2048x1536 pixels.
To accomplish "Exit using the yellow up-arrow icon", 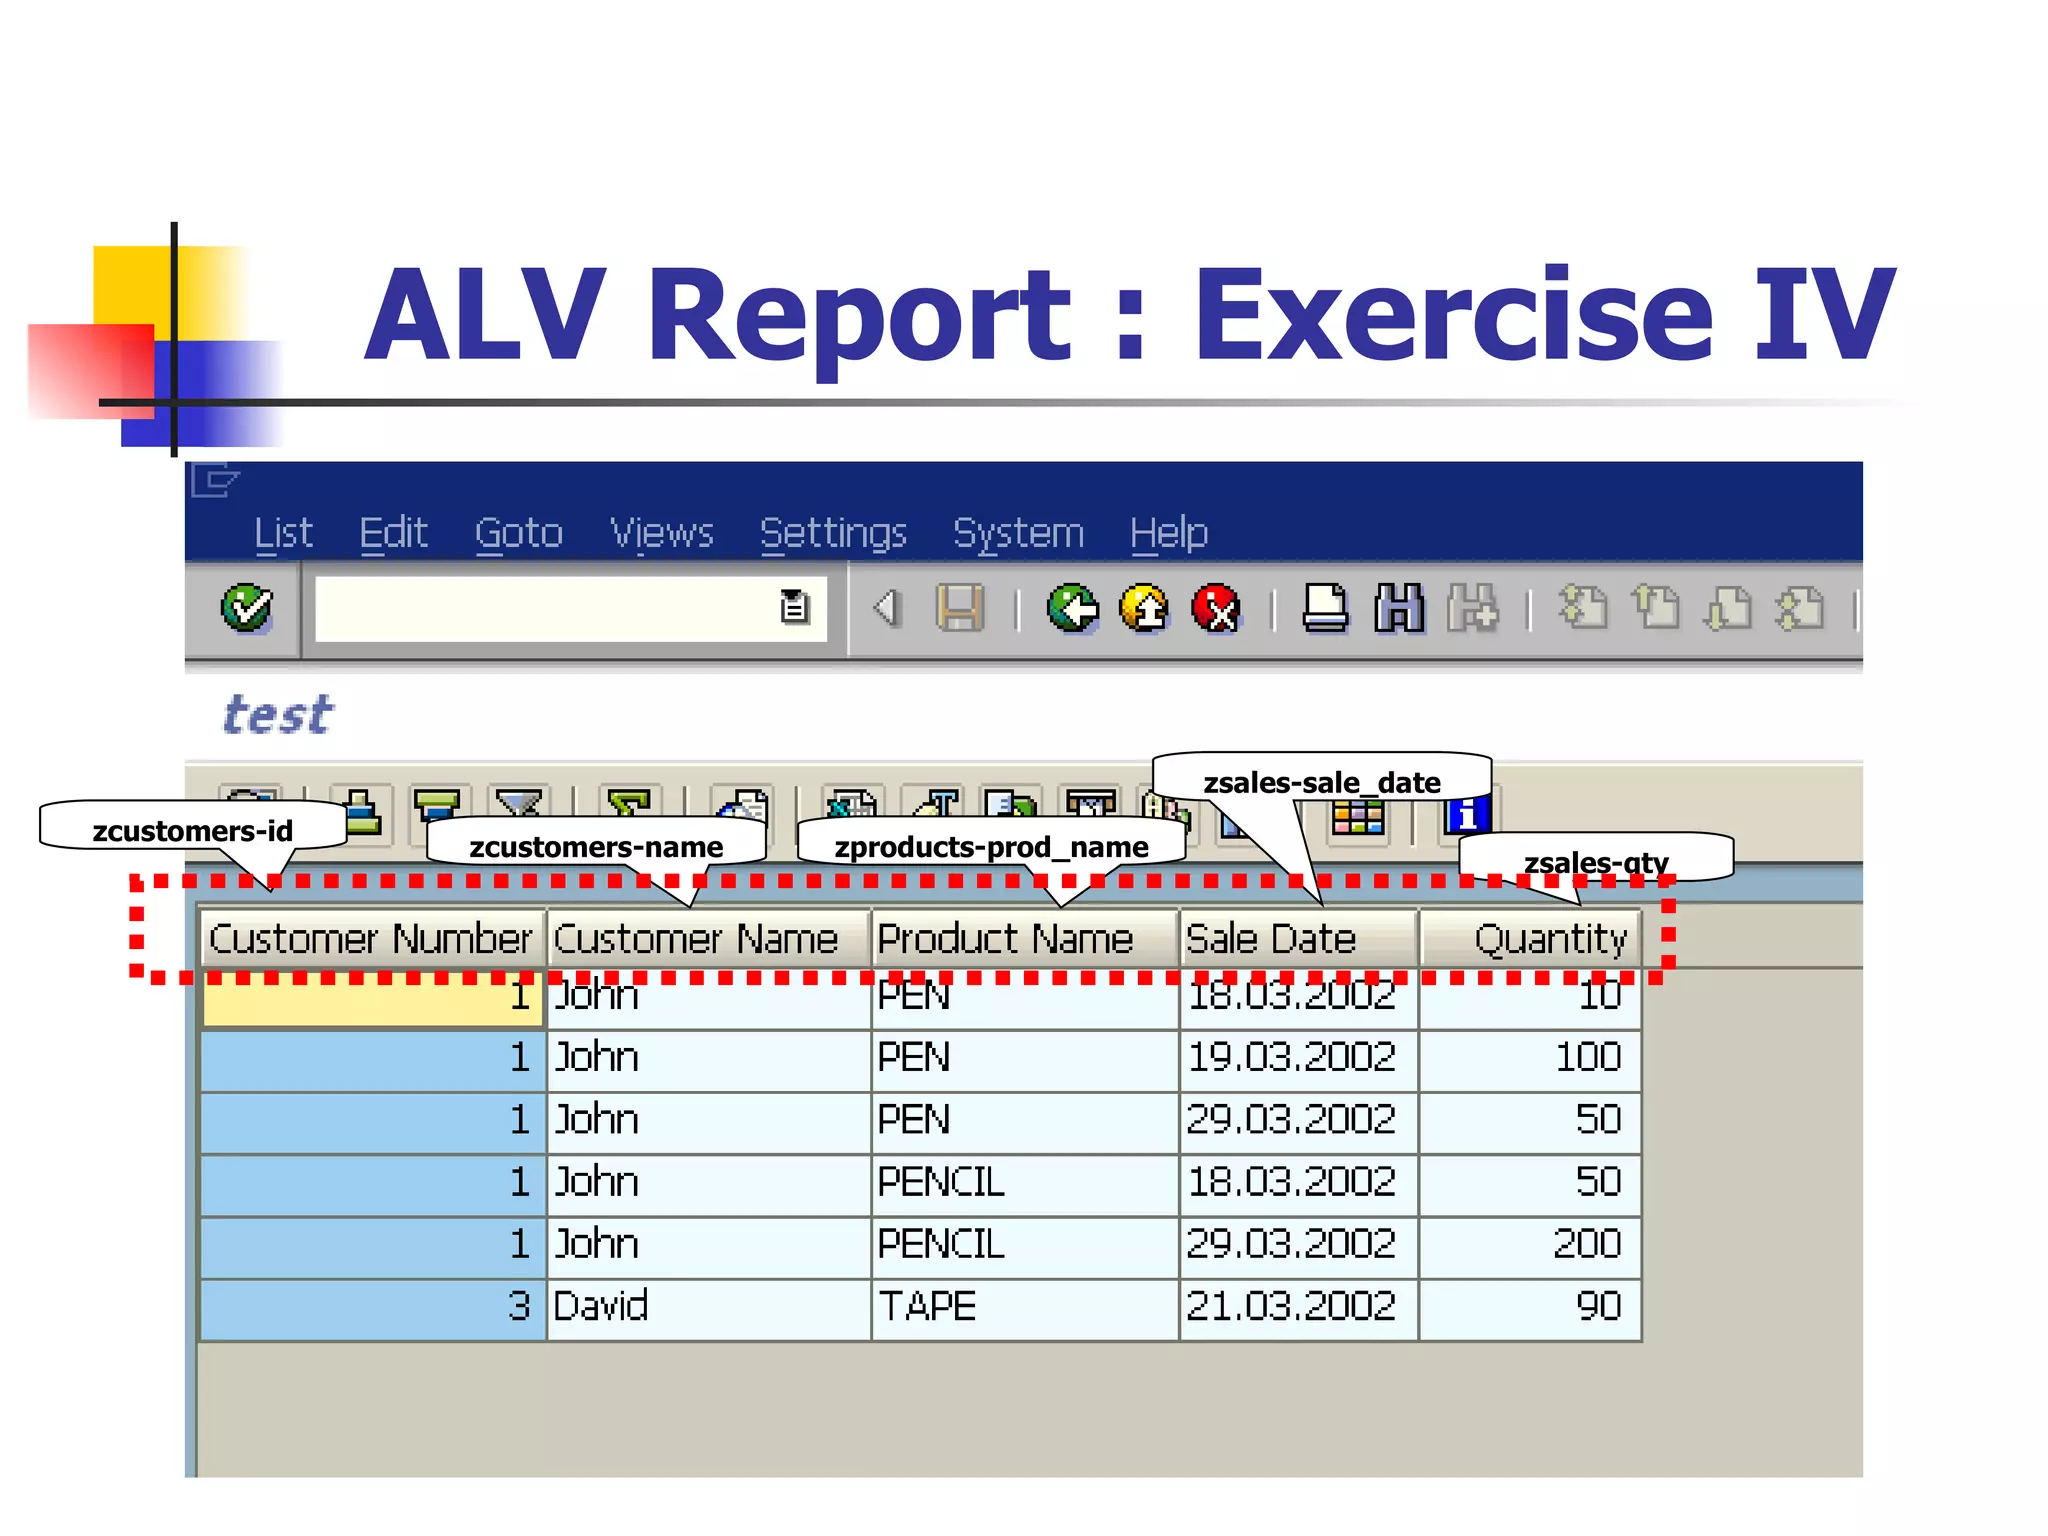I will pos(1145,608).
